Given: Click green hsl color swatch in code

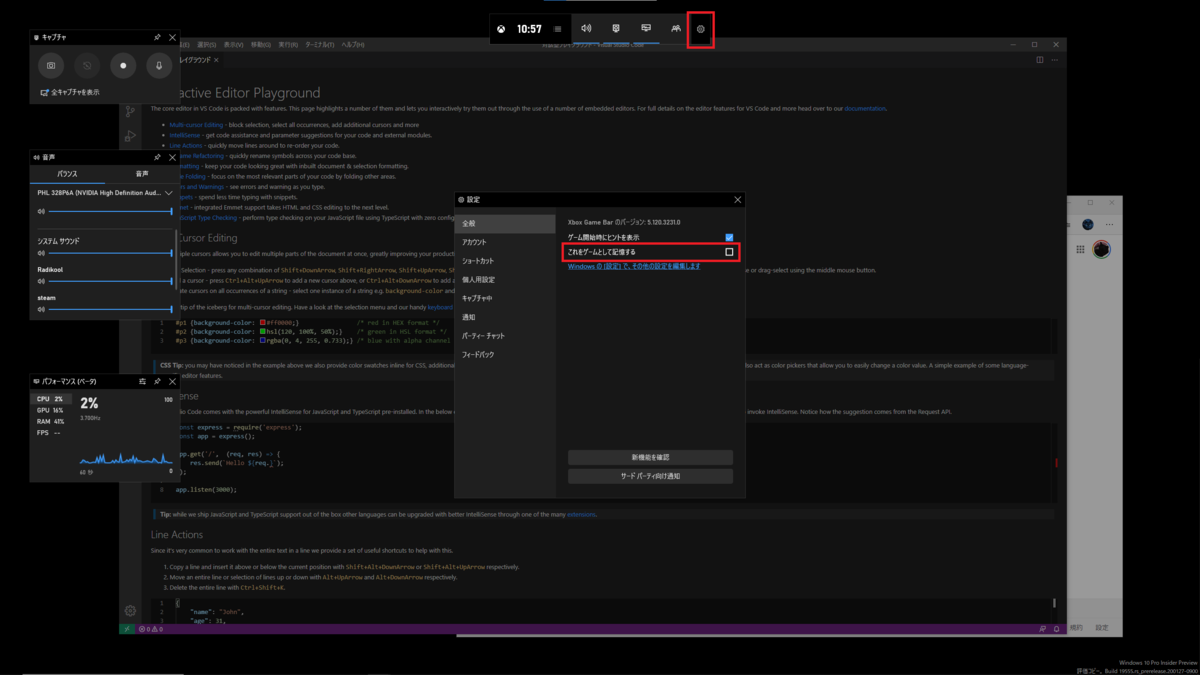Looking at the screenshot, I should coord(263,332).
